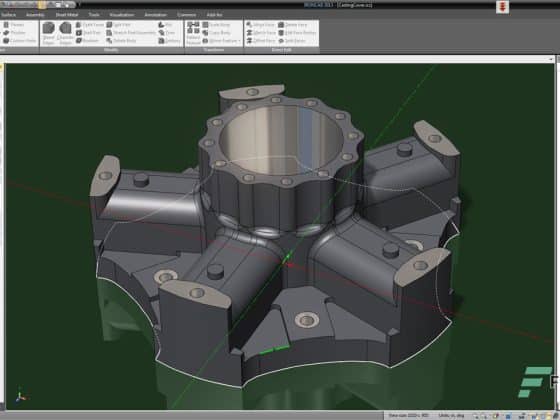Click the Delete Face tool
Image resolution: width=560 pixels, height=420 pixels.
[292, 25]
